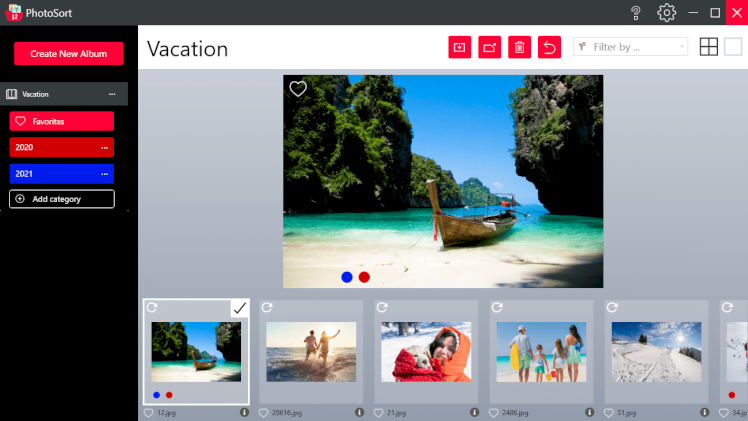Switch to single photo view icon
Image resolution: width=748 pixels, height=421 pixels.
point(733,47)
